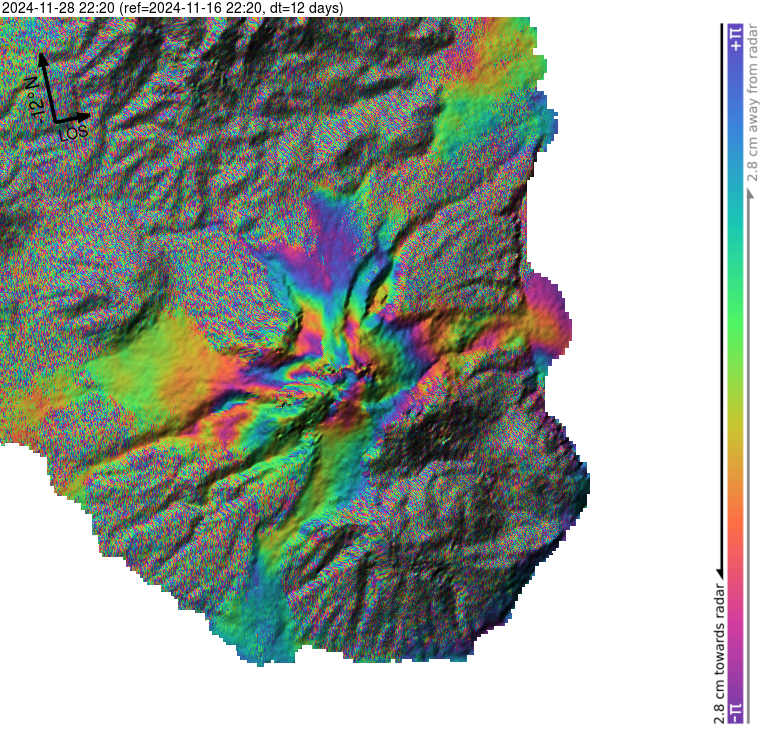Click the '2.8 cm towards radar' label

720,654
